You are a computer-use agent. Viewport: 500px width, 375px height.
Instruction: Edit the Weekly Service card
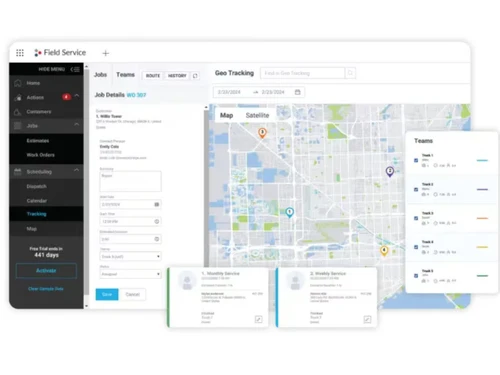(367, 319)
